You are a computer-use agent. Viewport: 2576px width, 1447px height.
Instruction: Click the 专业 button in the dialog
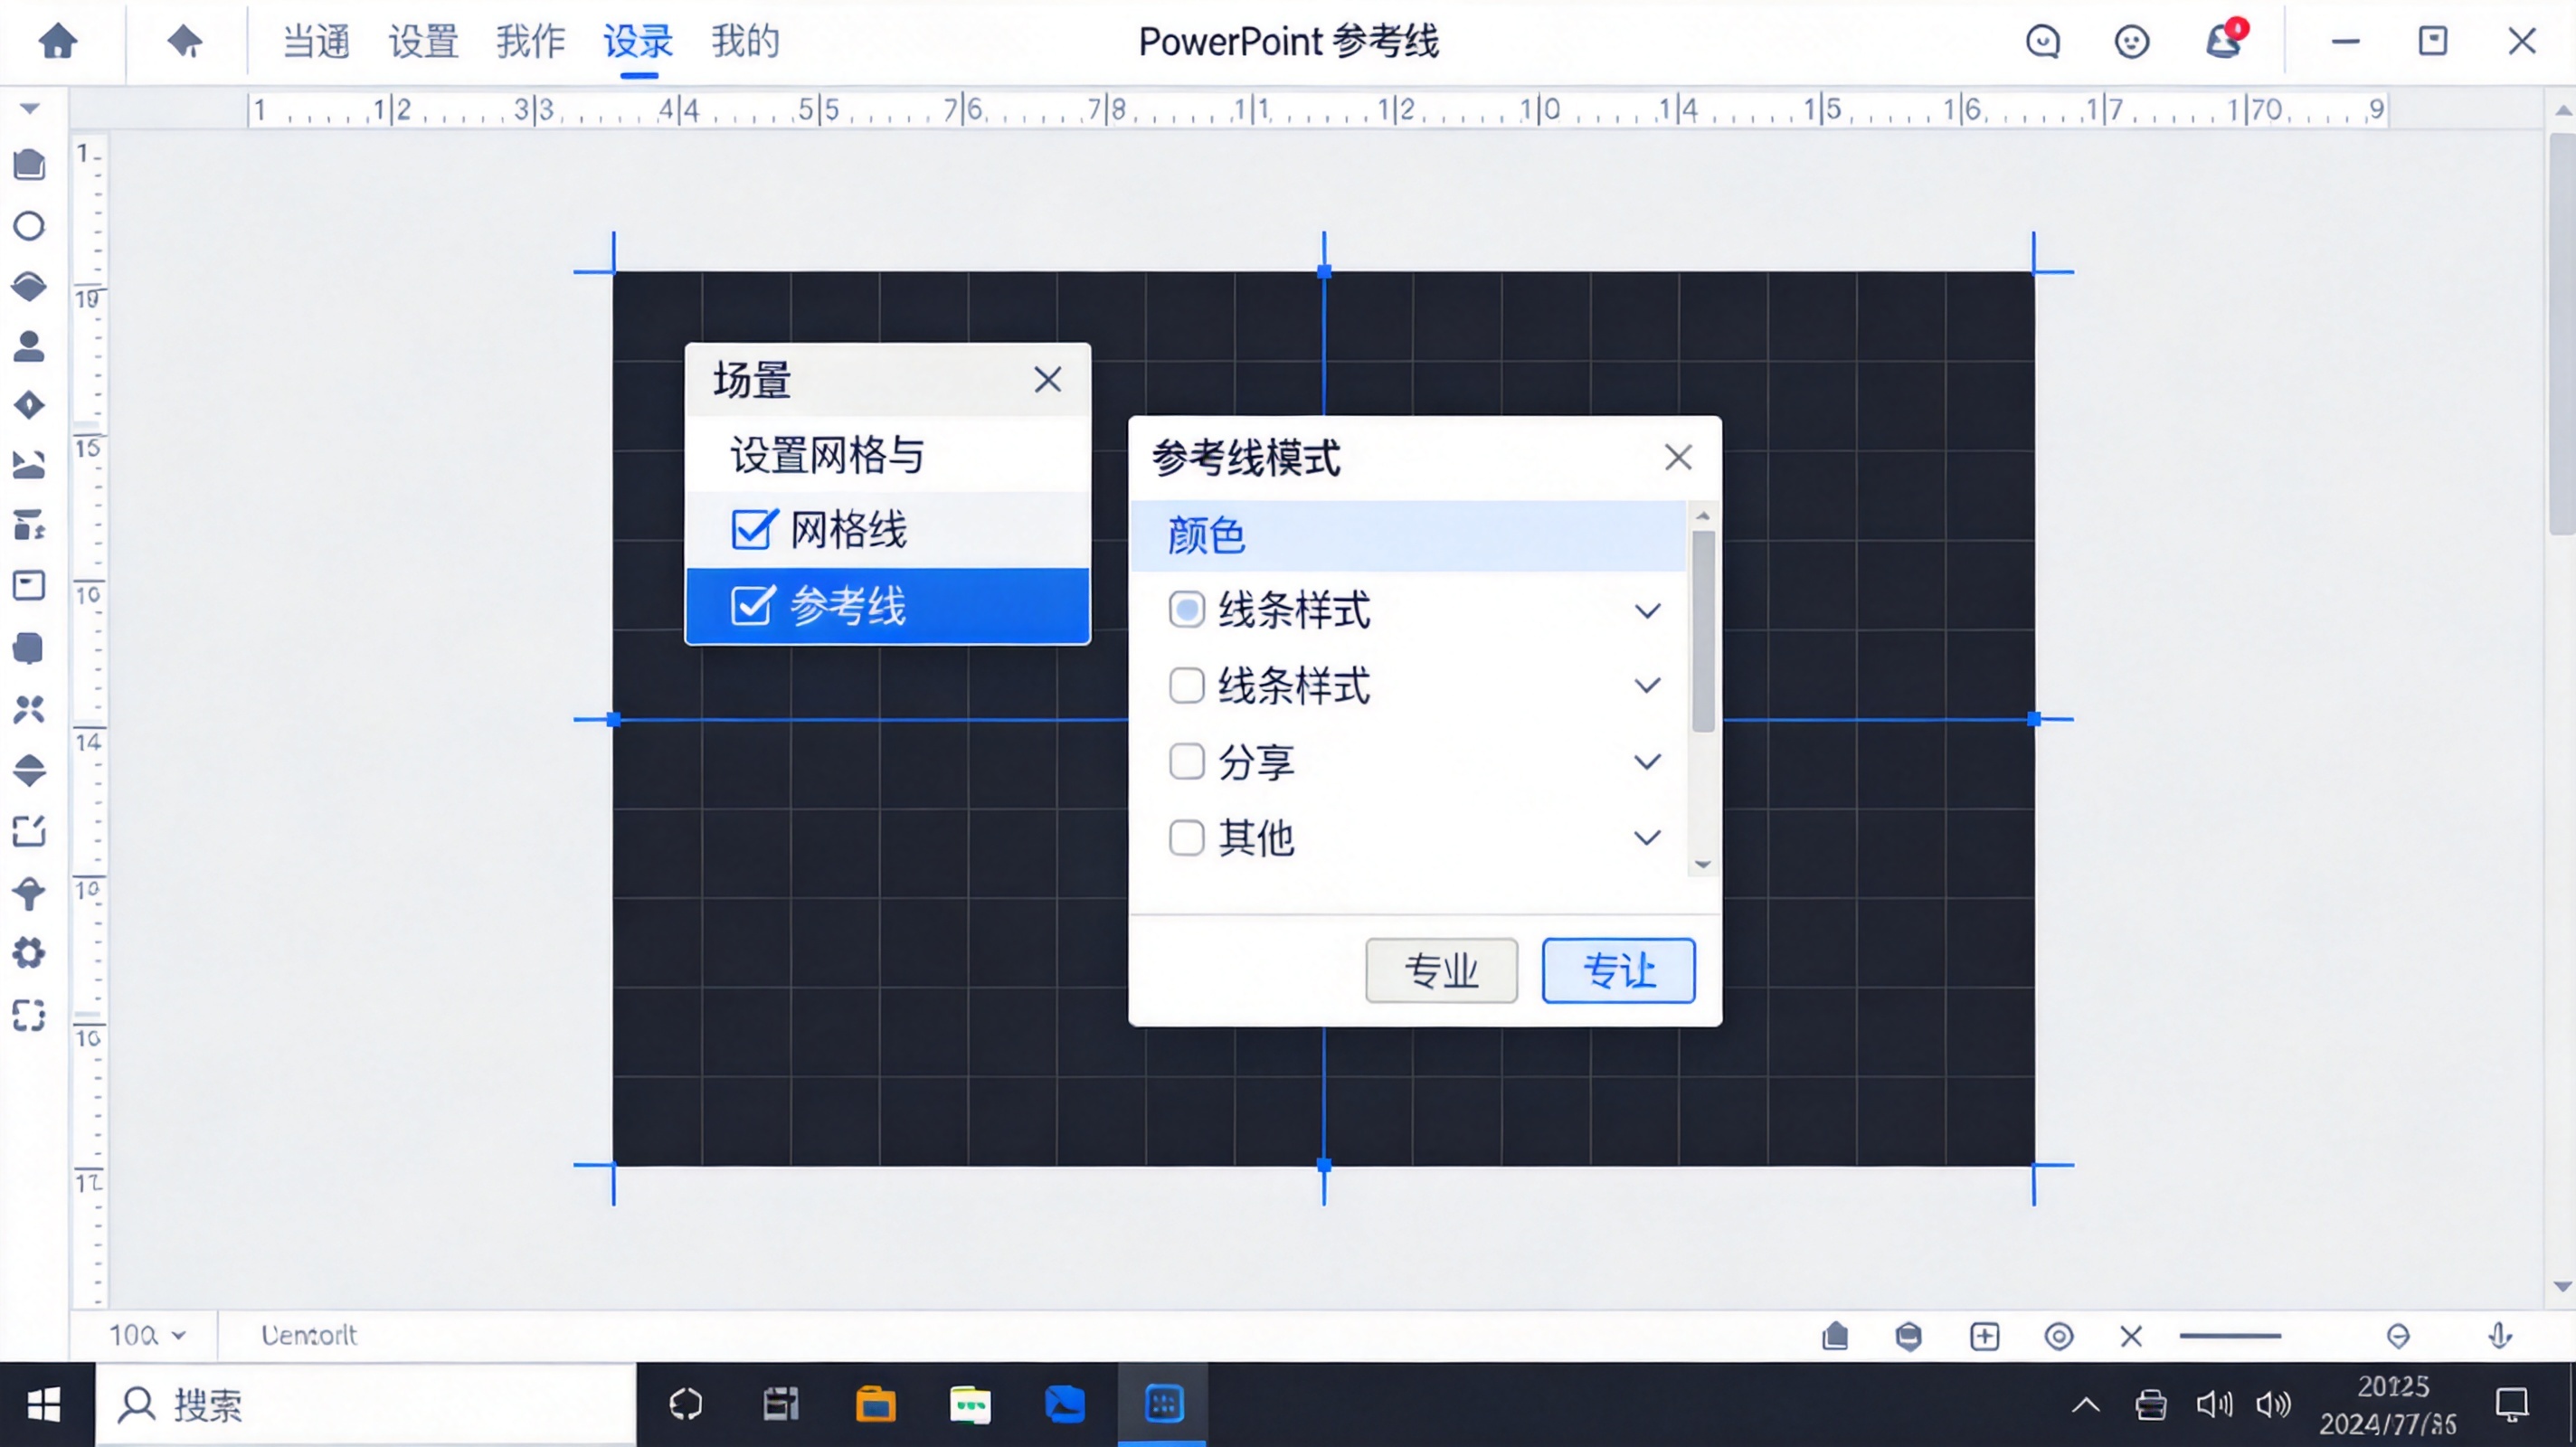[1441, 970]
